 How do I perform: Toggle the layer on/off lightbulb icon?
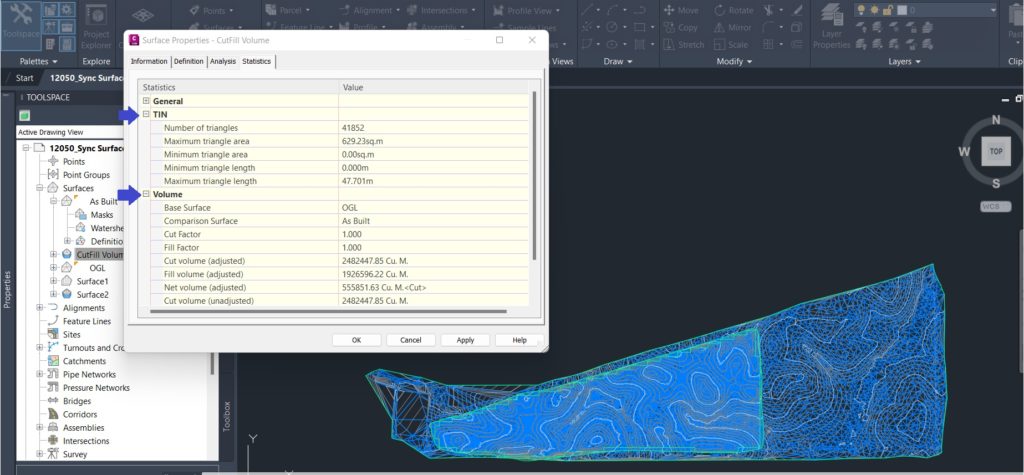click(x=862, y=9)
